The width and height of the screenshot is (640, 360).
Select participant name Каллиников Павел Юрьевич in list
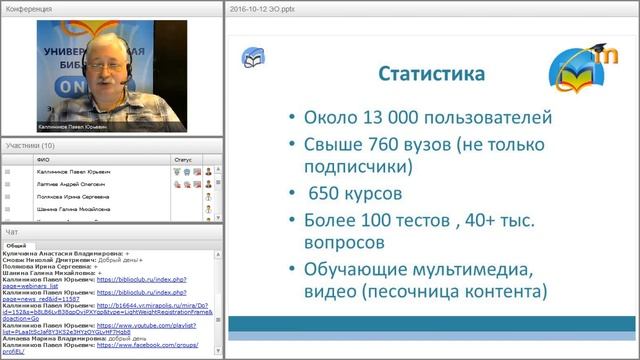(x=73, y=172)
